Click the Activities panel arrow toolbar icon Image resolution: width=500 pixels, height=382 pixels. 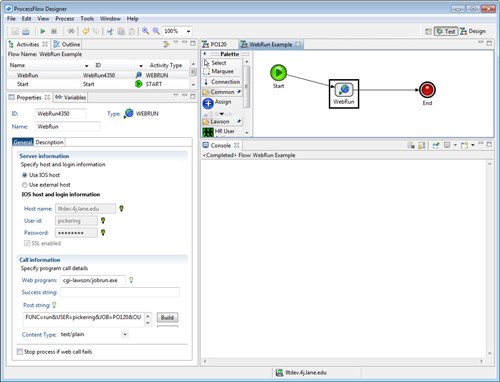pos(166,44)
